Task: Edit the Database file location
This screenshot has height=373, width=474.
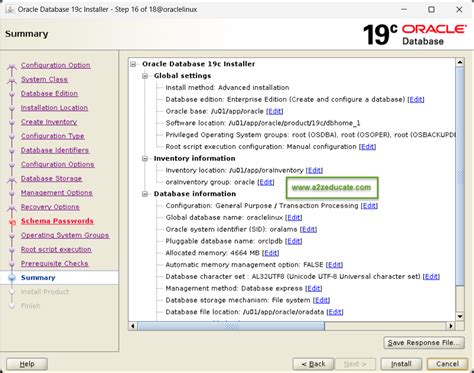Action: [335, 312]
